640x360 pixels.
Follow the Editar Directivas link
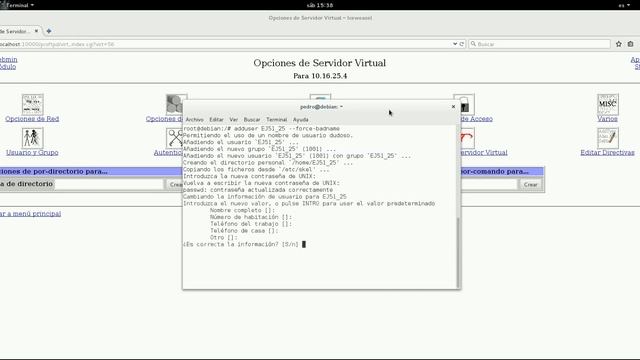click(607, 152)
